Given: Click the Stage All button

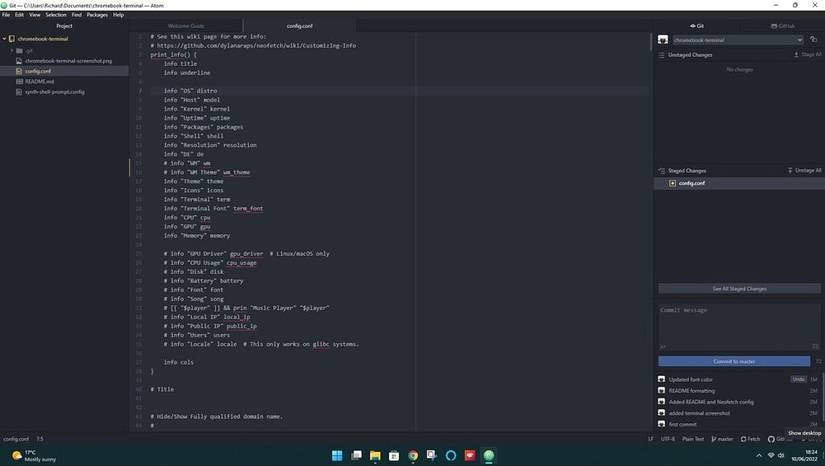Looking at the screenshot, I should tap(807, 55).
